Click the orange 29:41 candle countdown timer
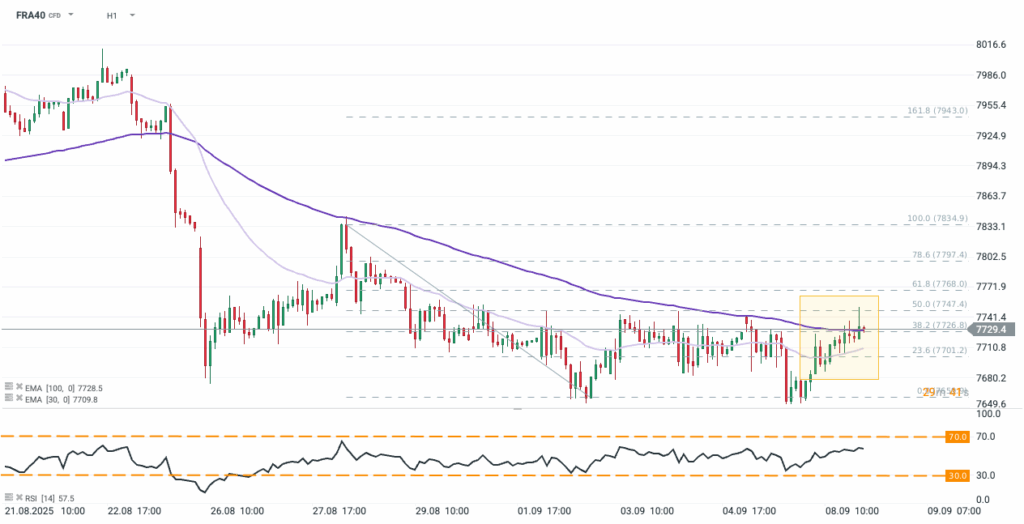 pyautogui.click(x=941, y=392)
